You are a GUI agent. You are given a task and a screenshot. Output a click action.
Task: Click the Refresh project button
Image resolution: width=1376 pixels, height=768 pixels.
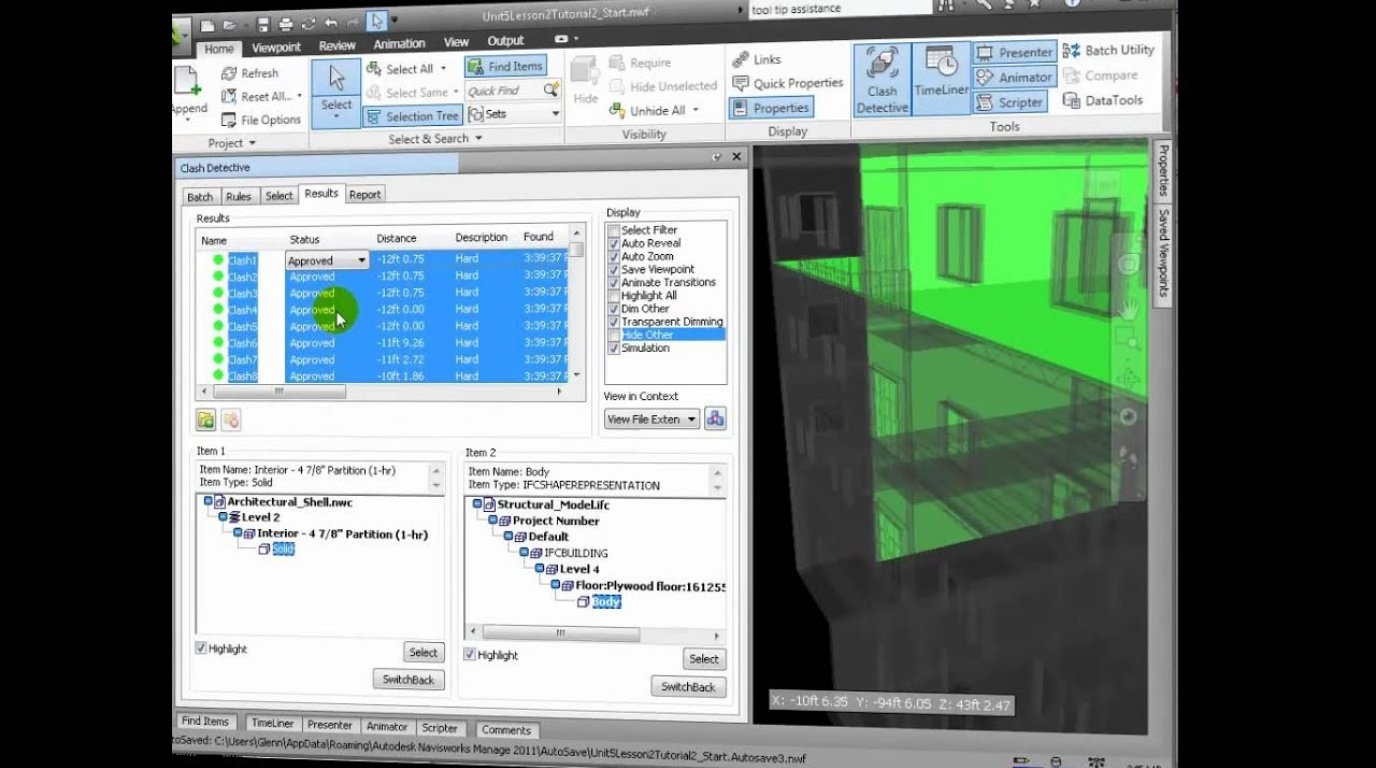(249, 73)
